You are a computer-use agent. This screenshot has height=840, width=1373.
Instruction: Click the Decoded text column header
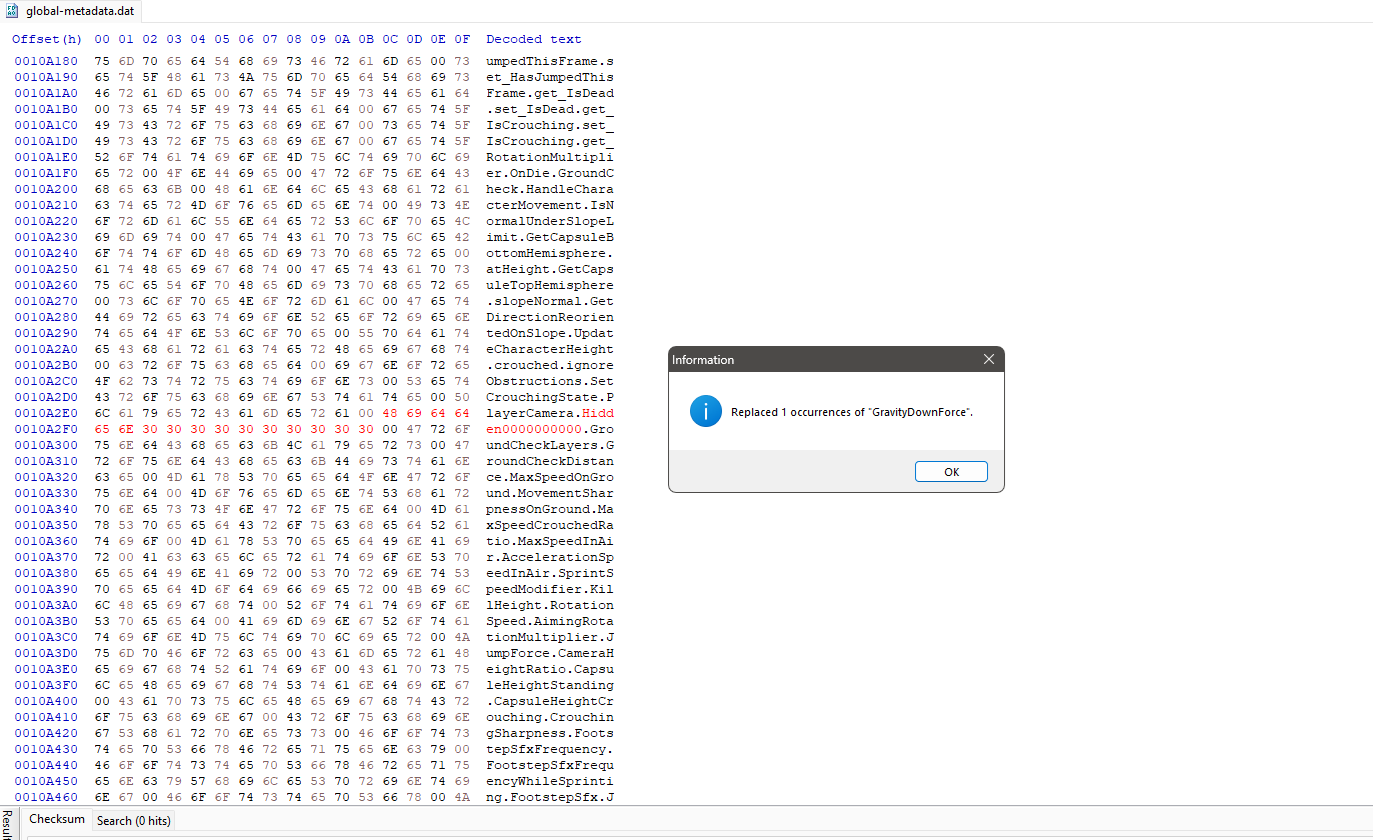[533, 40]
